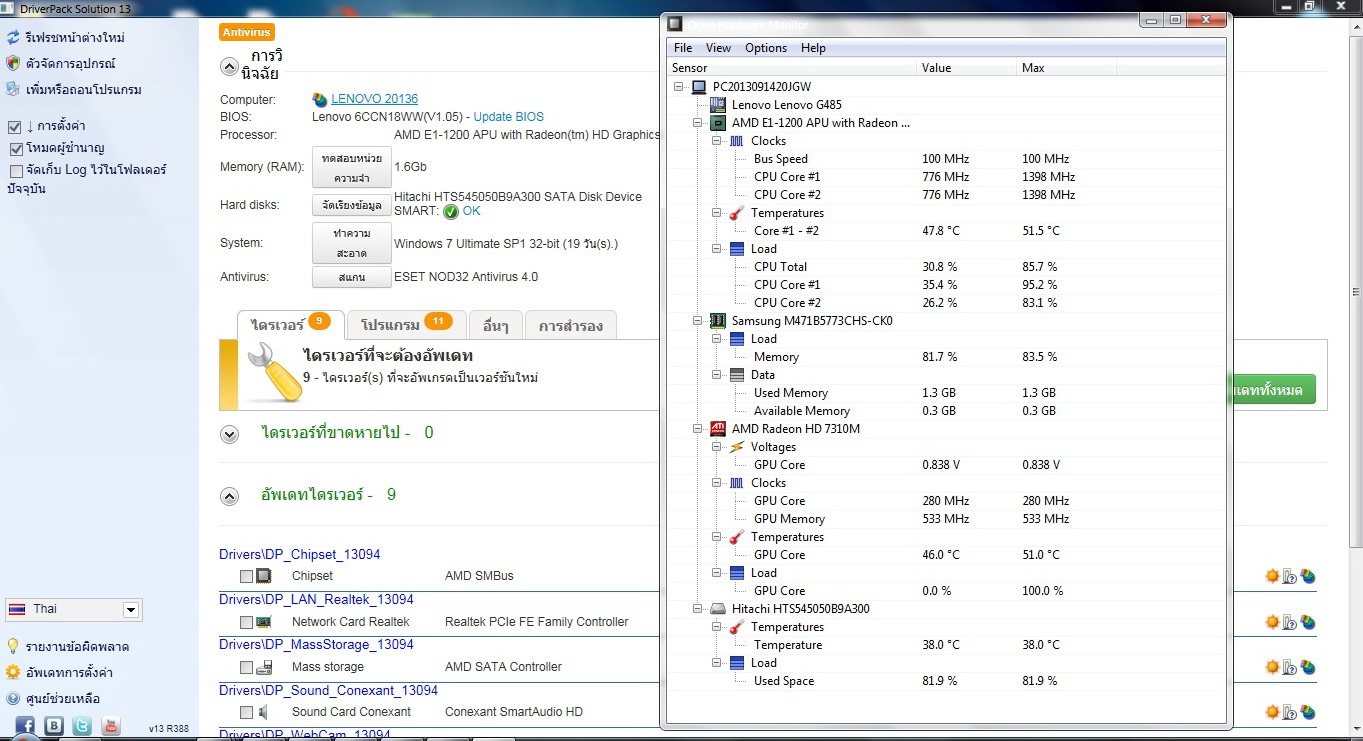1363x741 pixels.
Task: Collapse the diagnostics section chevron in DriverPack
Action: click(x=229, y=67)
